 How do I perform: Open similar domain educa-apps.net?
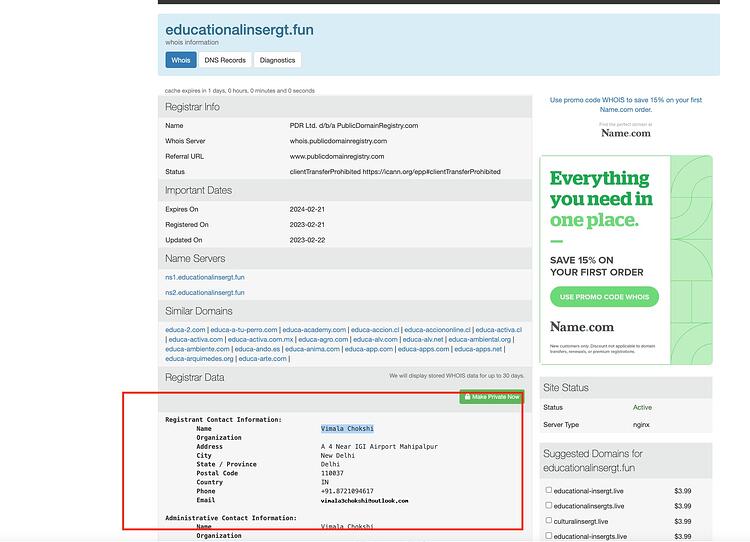tap(478, 349)
